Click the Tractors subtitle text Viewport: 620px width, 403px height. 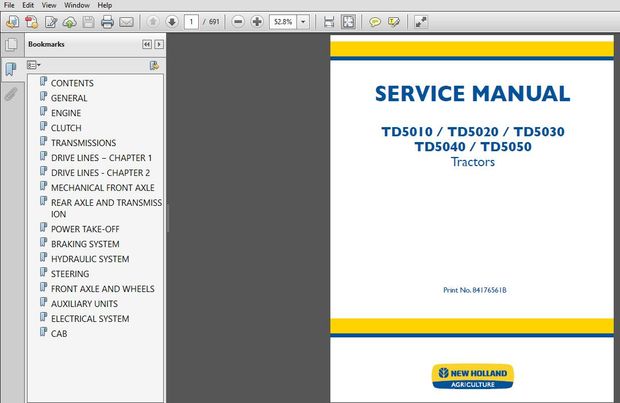[473, 162]
